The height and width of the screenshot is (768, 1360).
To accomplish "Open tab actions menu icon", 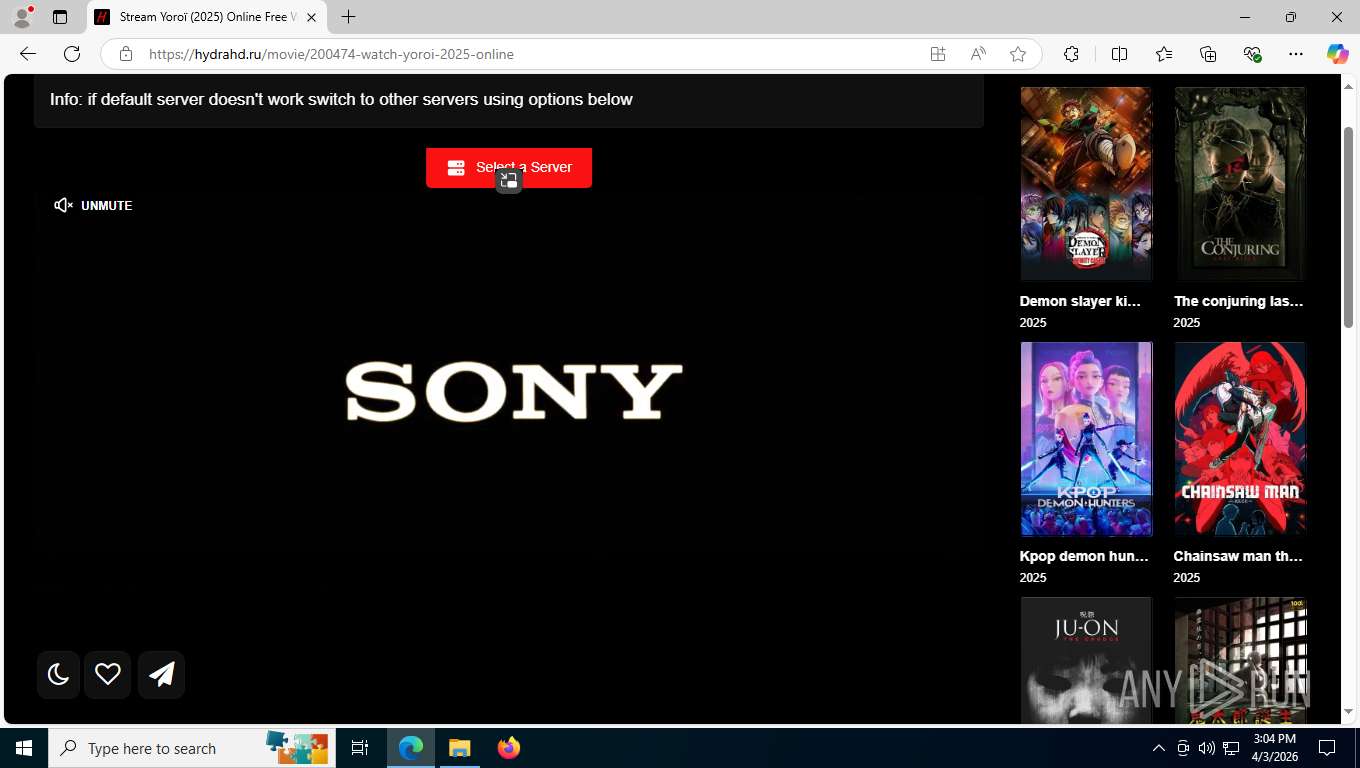I will click(60, 17).
